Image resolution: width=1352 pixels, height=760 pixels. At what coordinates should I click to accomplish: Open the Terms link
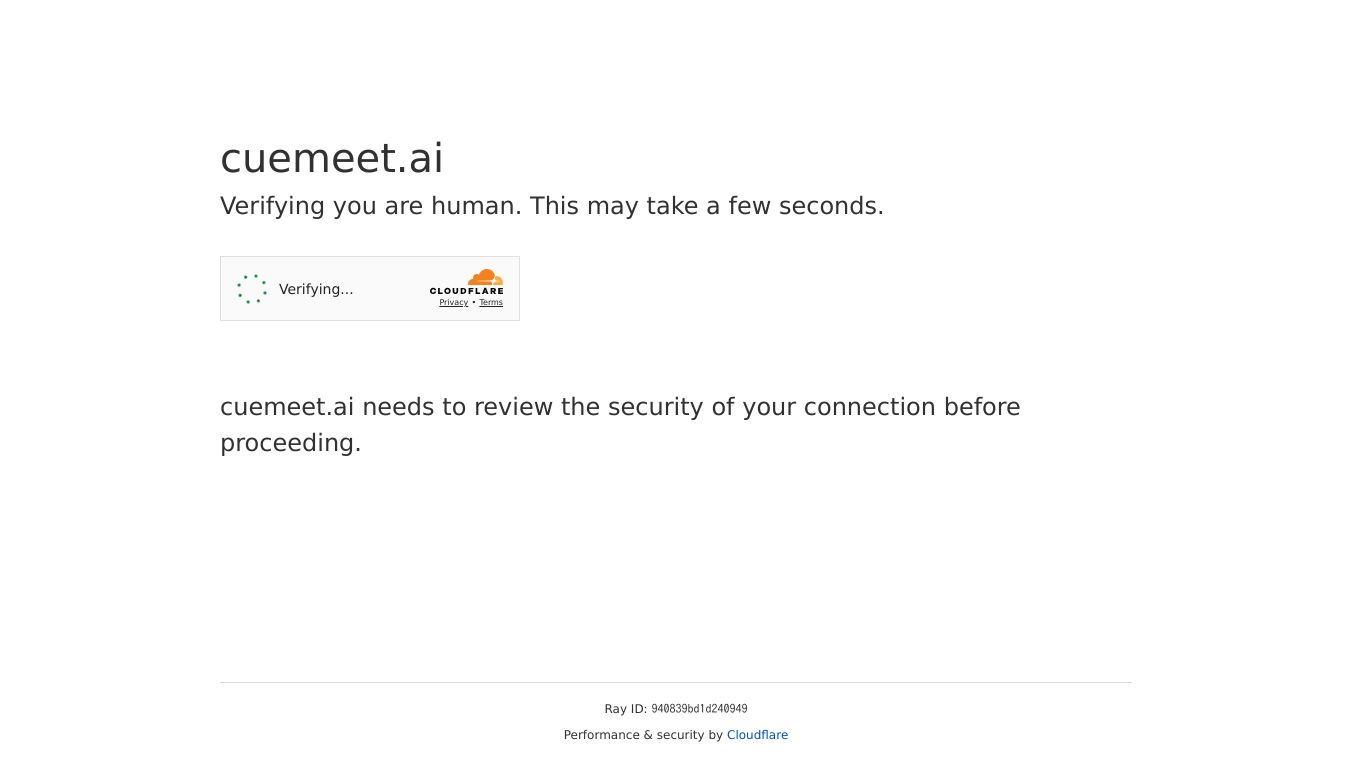[x=491, y=303]
